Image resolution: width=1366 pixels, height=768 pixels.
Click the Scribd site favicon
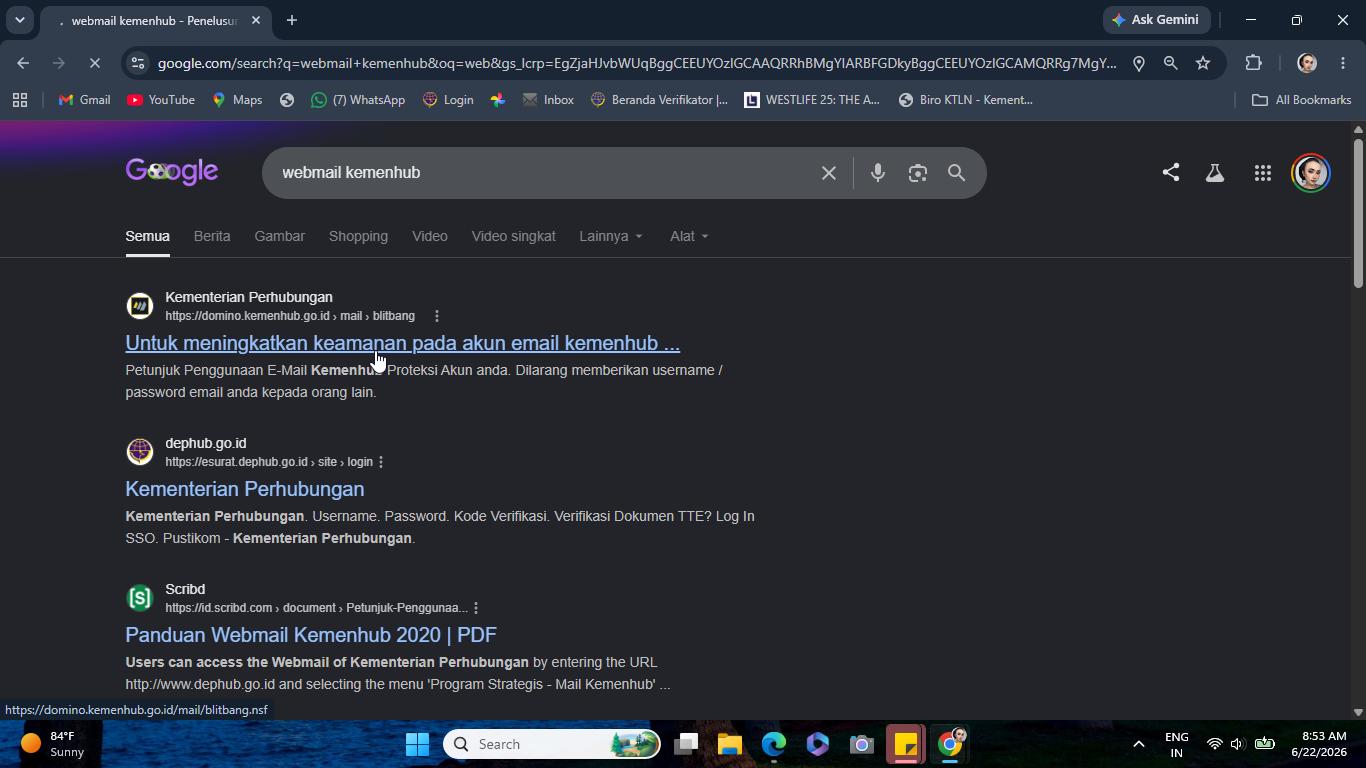click(x=140, y=597)
